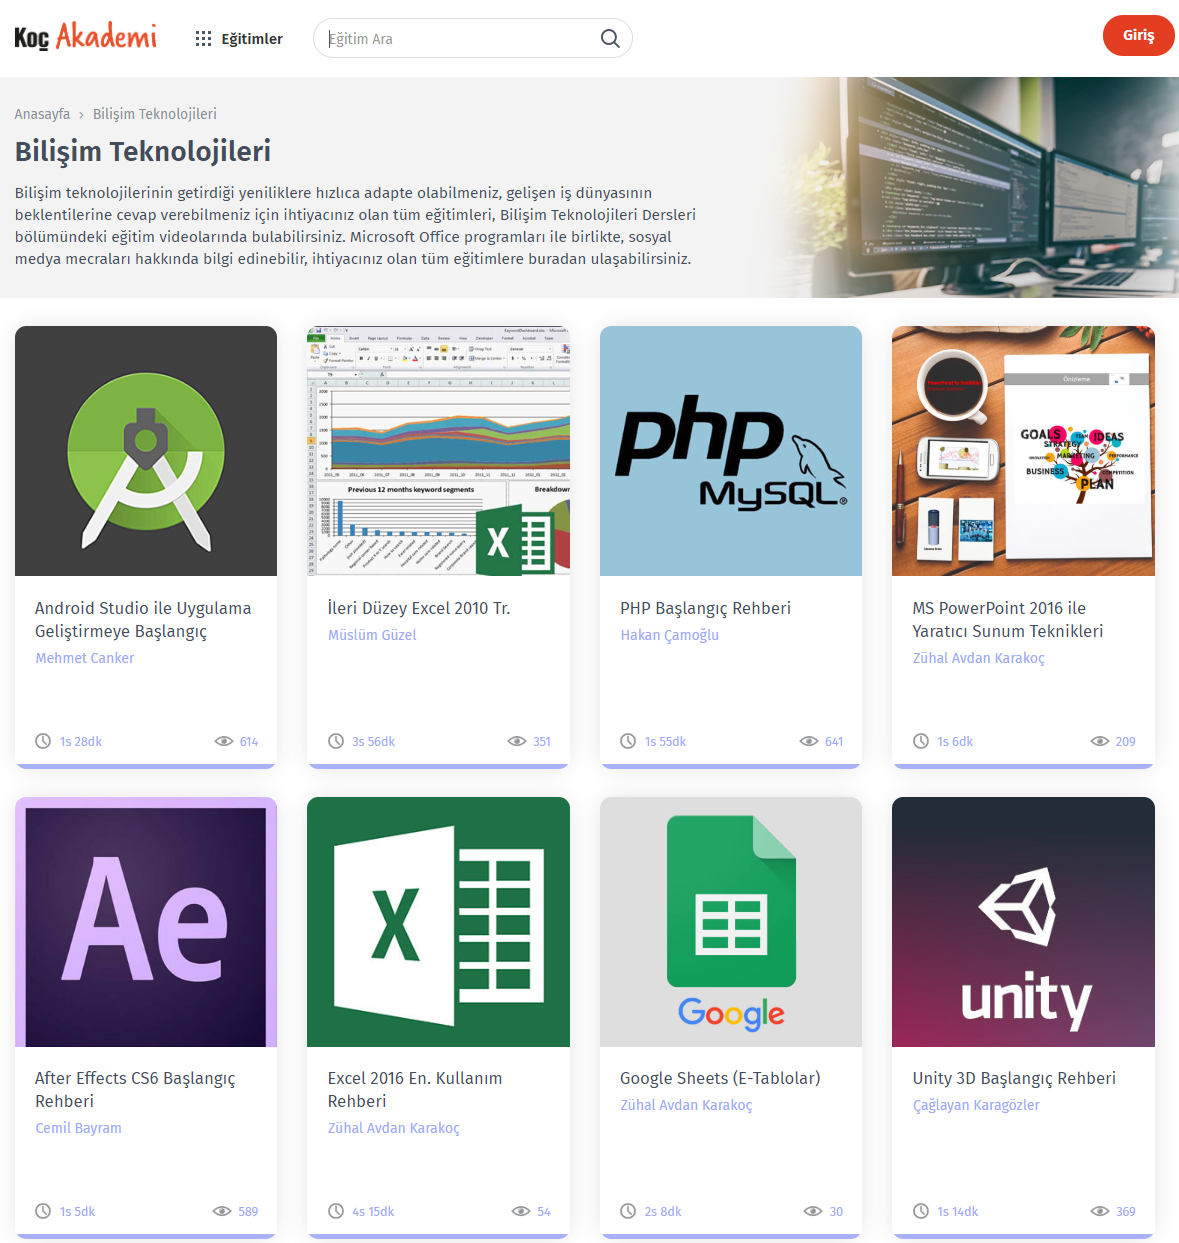
Task: Click clock icon on Android Studio card
Action: 43,741
